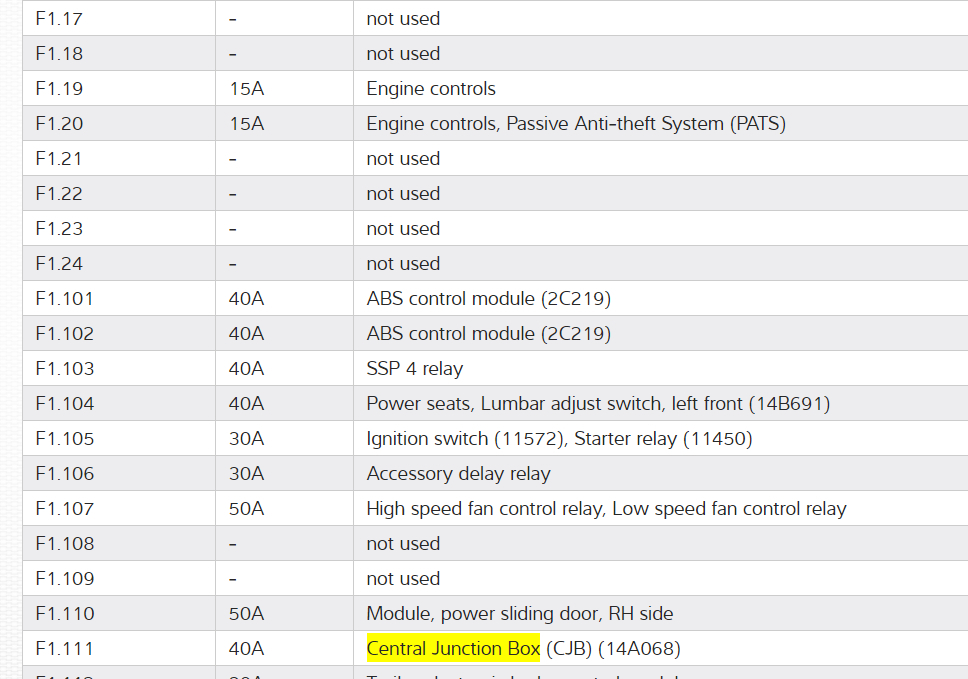Image resolution: width=968 pixels, height=679 pixels.
Task: Select the Accessory delay relay text
Action: 458,474
